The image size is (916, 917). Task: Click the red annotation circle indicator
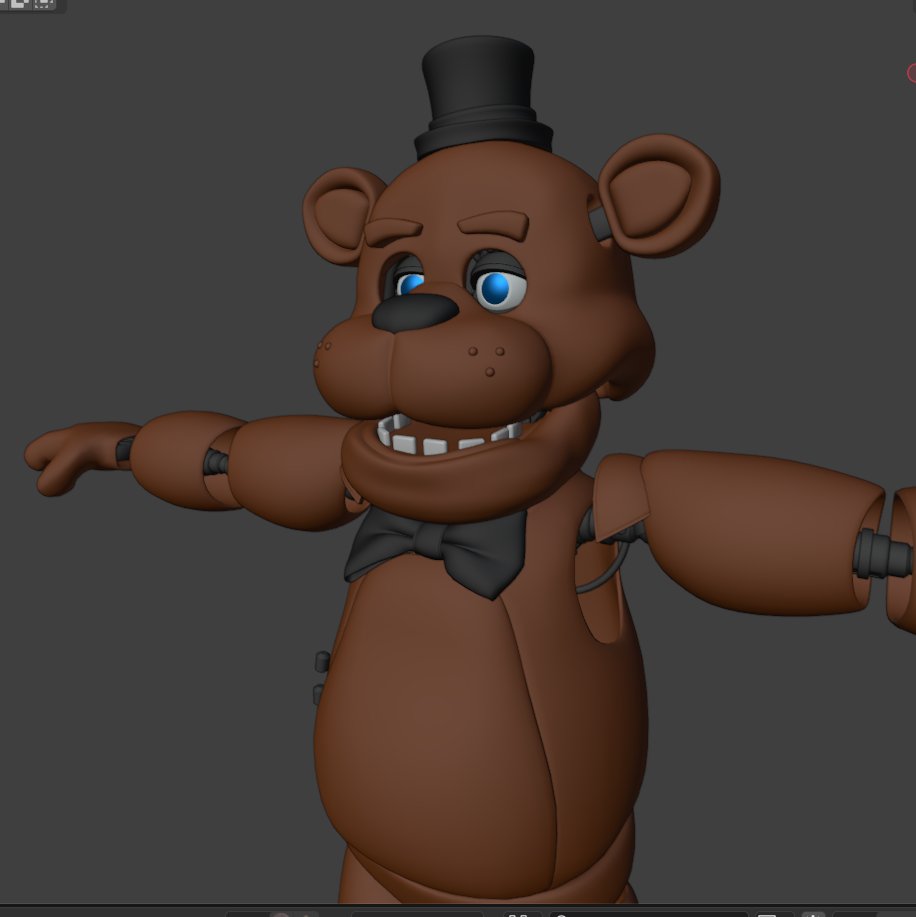(x=911, y=73)
